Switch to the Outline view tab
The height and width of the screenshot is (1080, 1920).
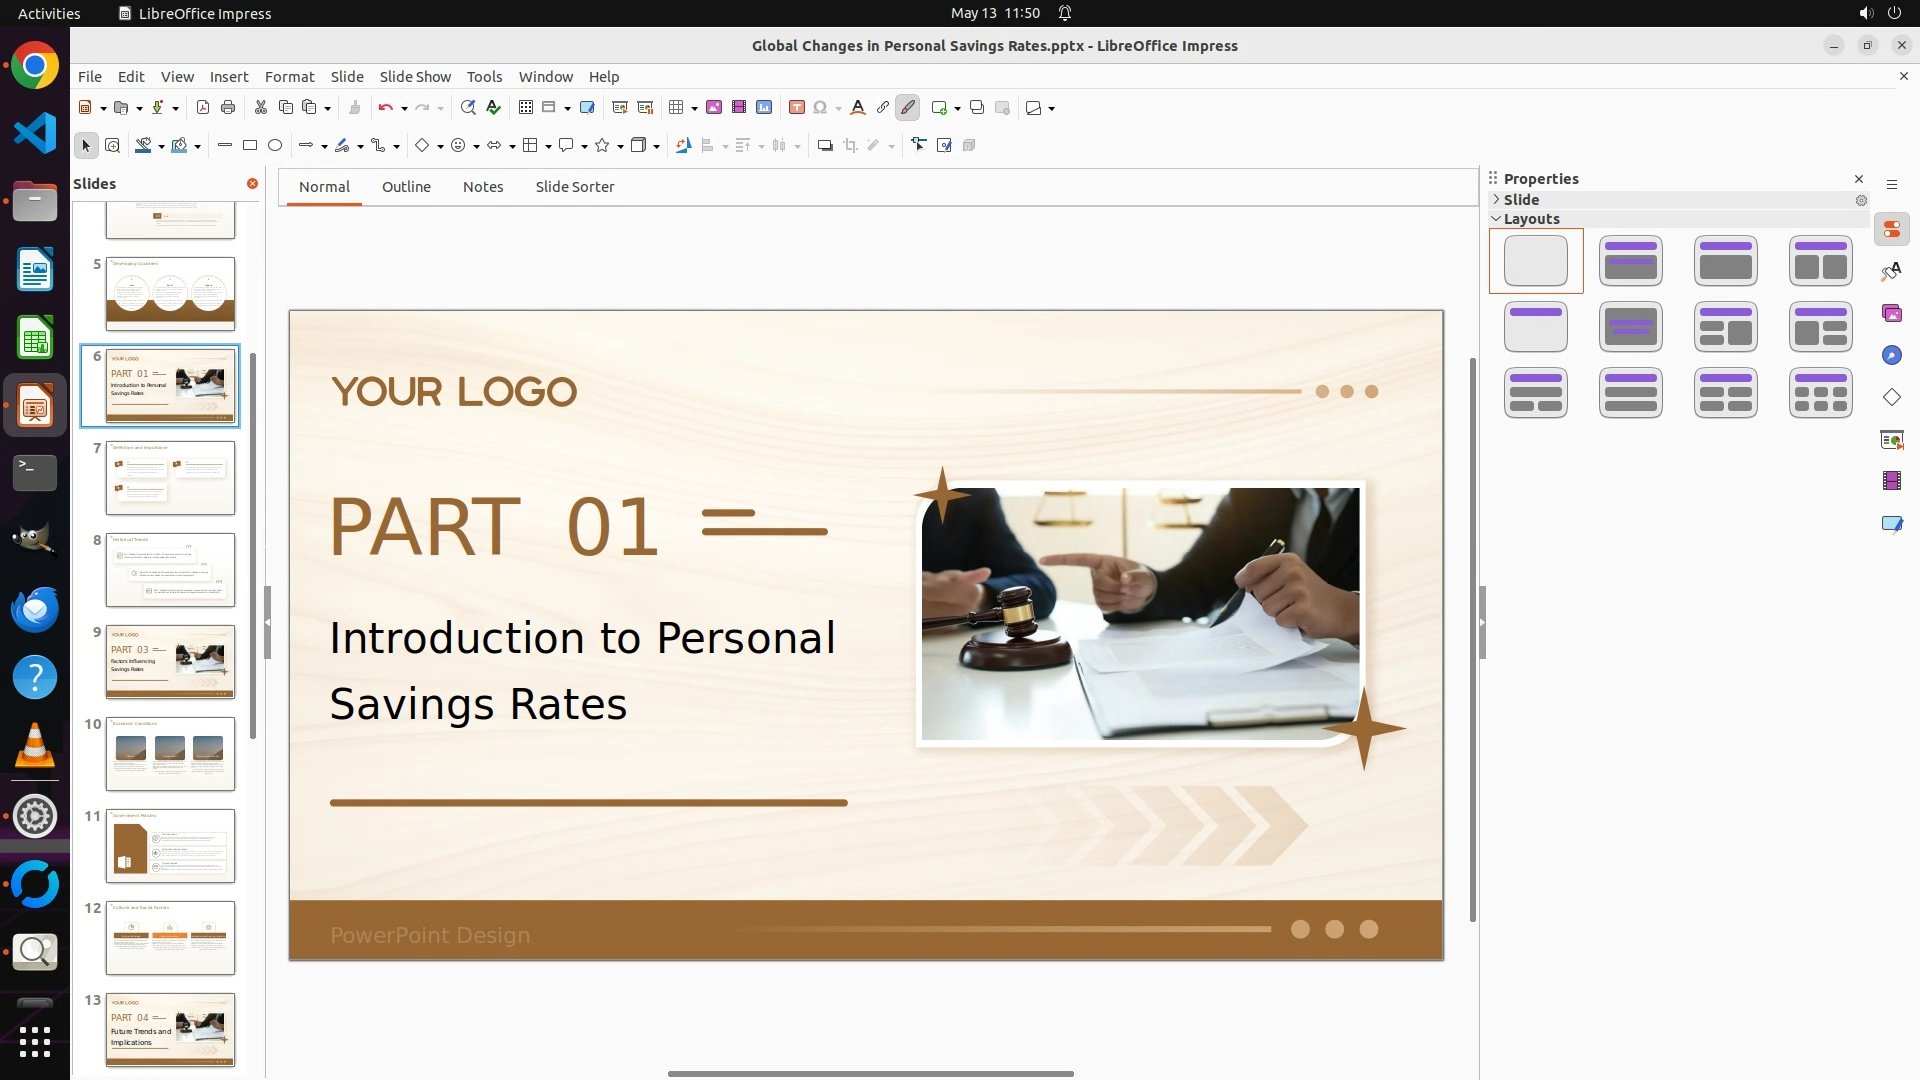pos(406,187)
